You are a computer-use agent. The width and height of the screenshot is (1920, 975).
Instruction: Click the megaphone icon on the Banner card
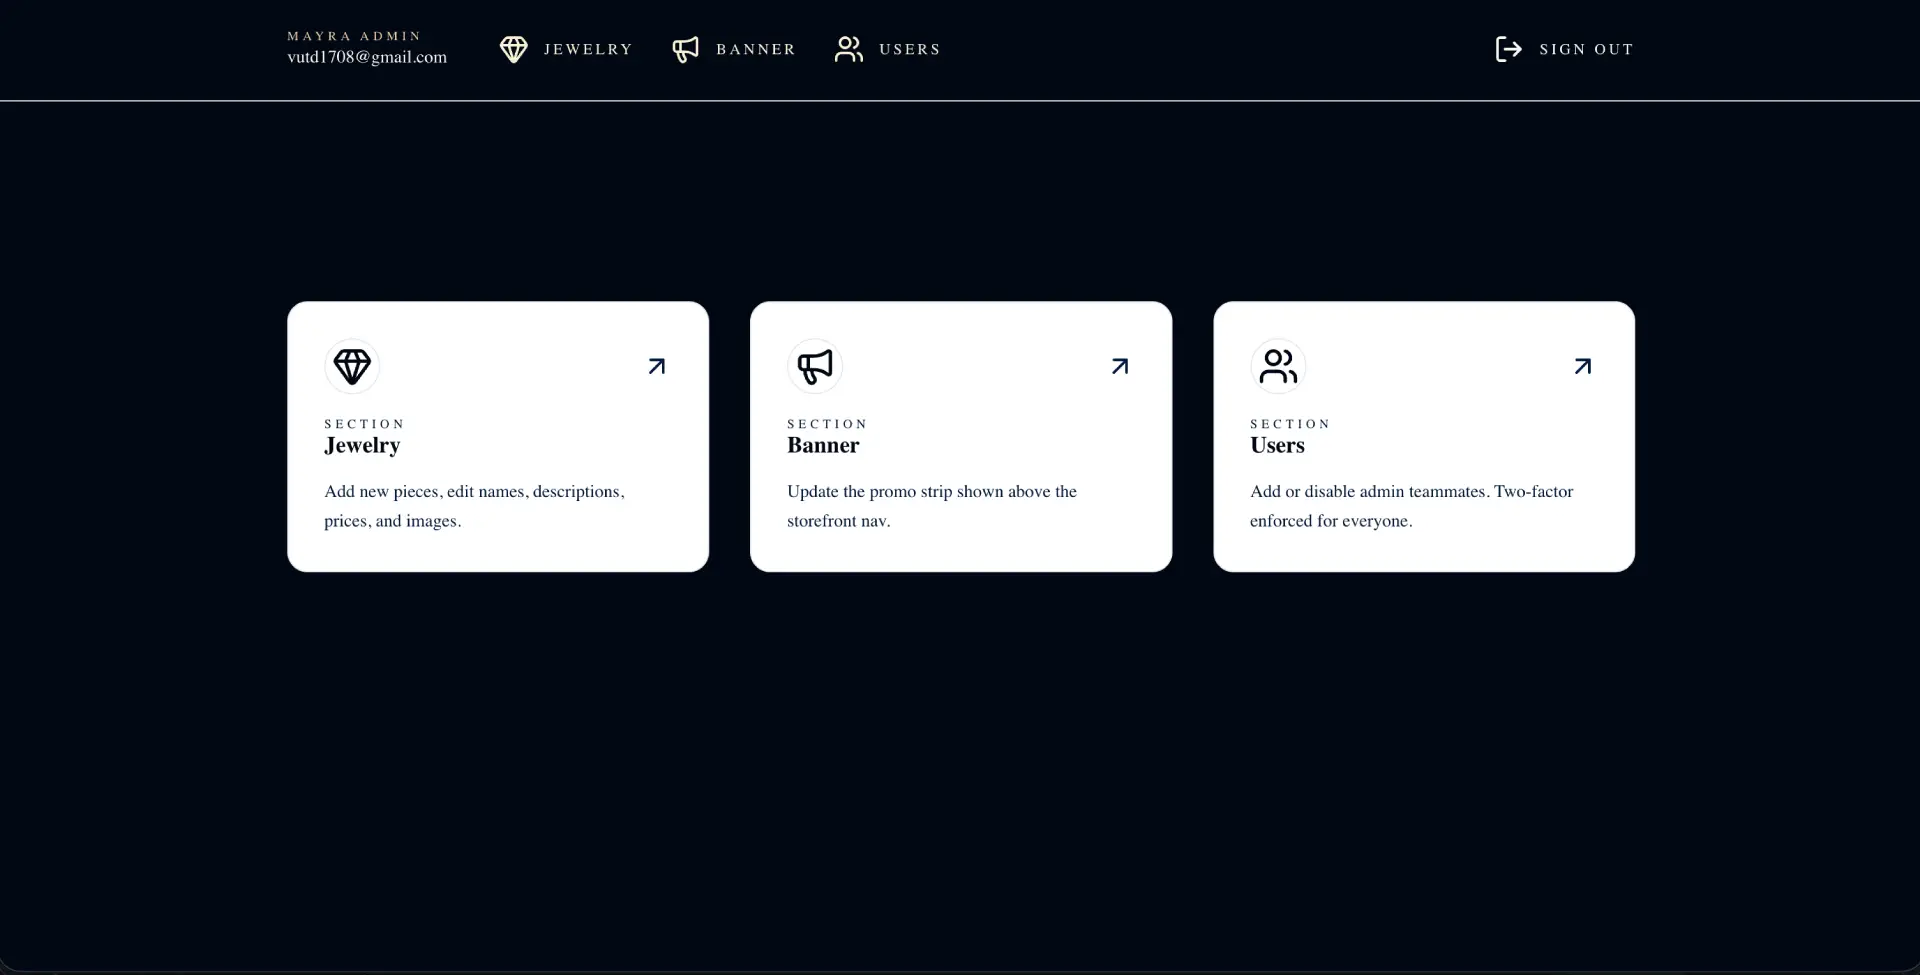815,366
